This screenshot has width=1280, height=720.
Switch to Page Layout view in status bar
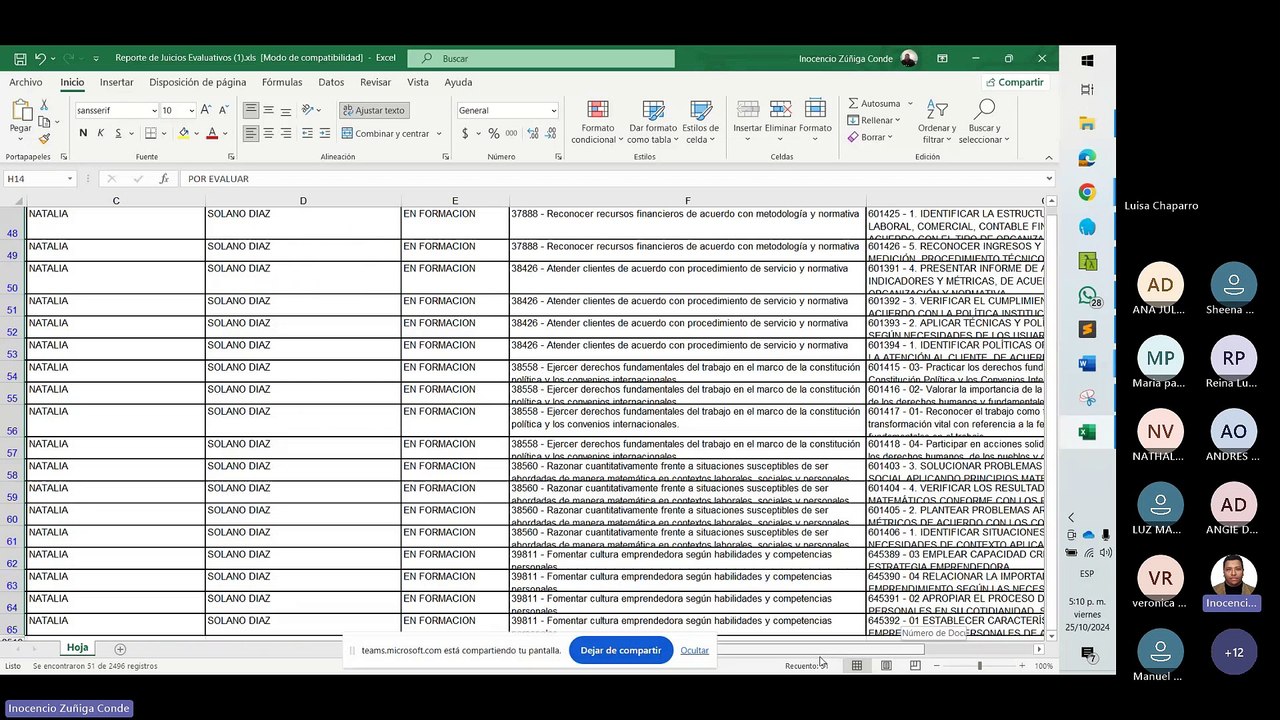point(886,666)
